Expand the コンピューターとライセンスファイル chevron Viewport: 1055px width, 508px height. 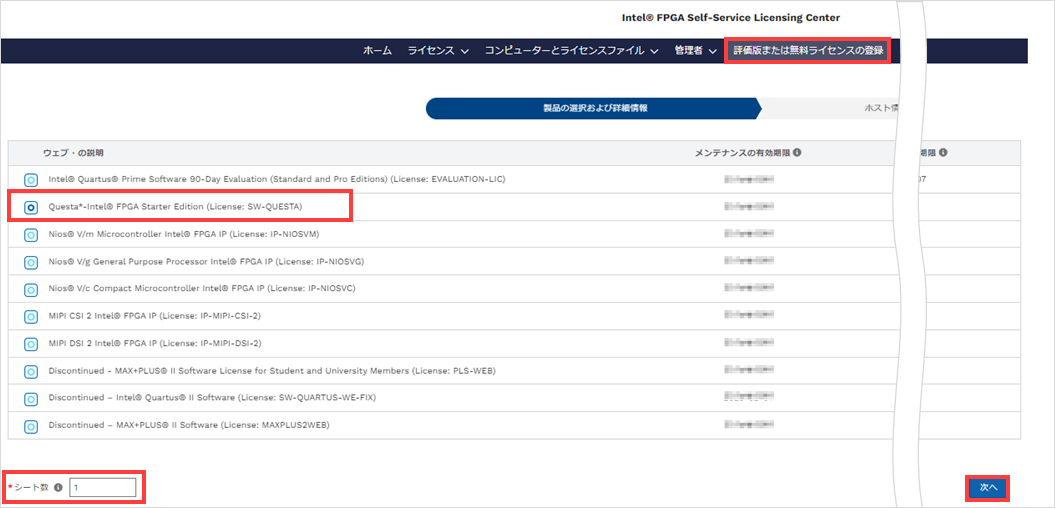pyautogui.click(x=654, y=52)
